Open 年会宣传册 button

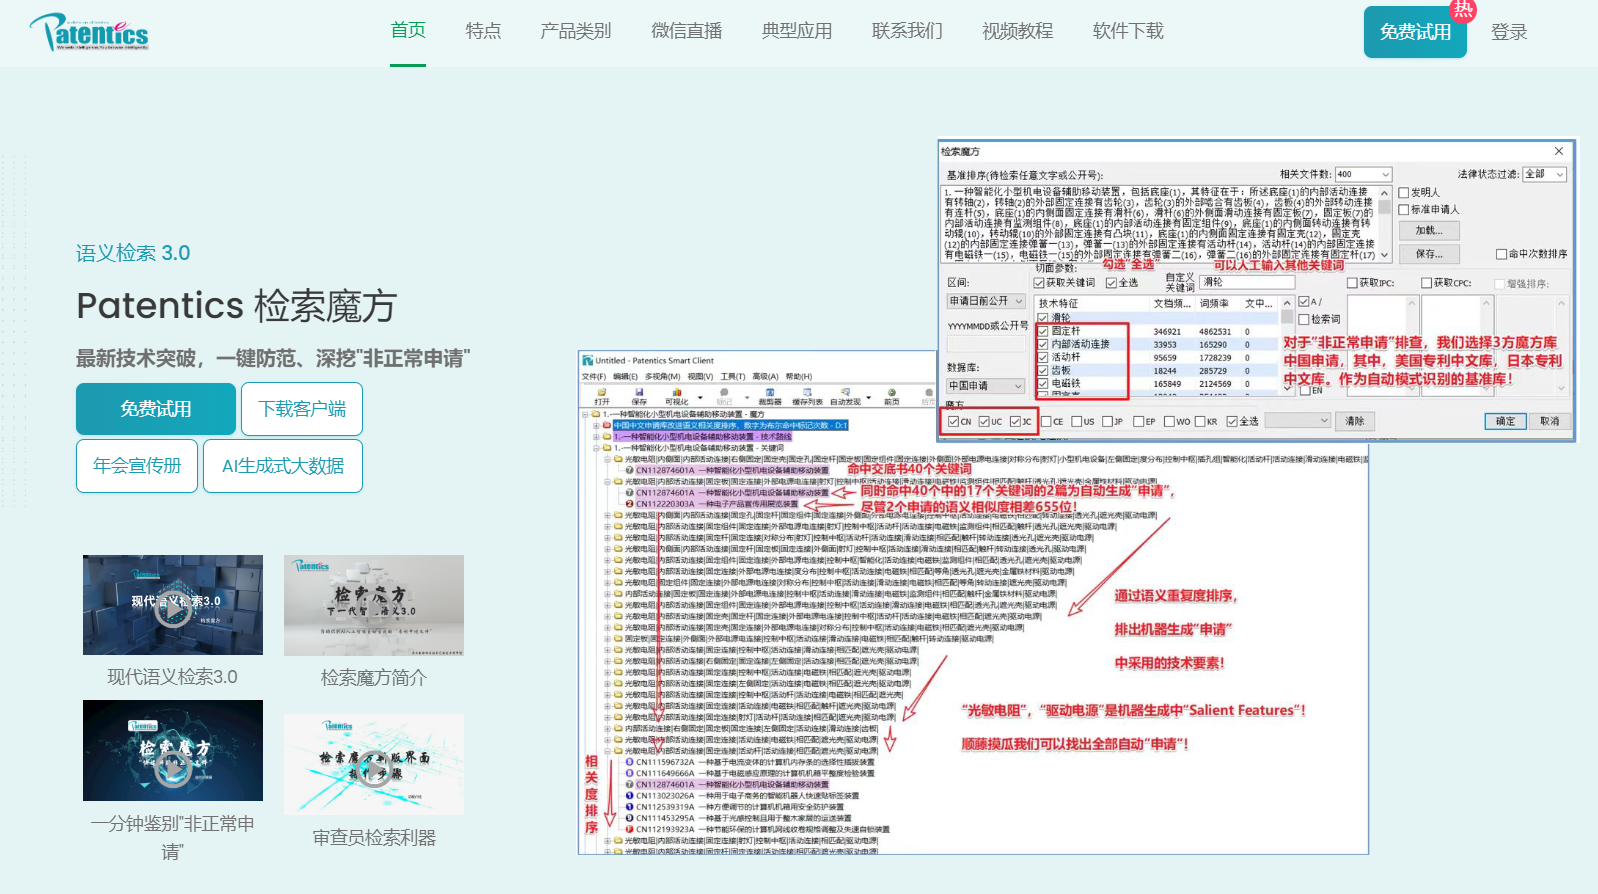(137, 466)
